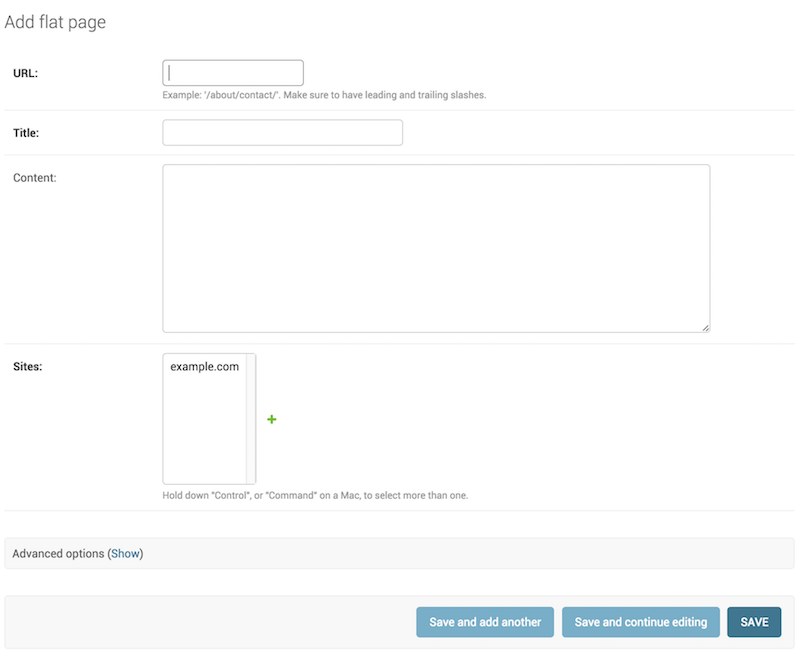Add a new site with green plus icon
This screenshot has height=663, width=800.
point(272,420)
